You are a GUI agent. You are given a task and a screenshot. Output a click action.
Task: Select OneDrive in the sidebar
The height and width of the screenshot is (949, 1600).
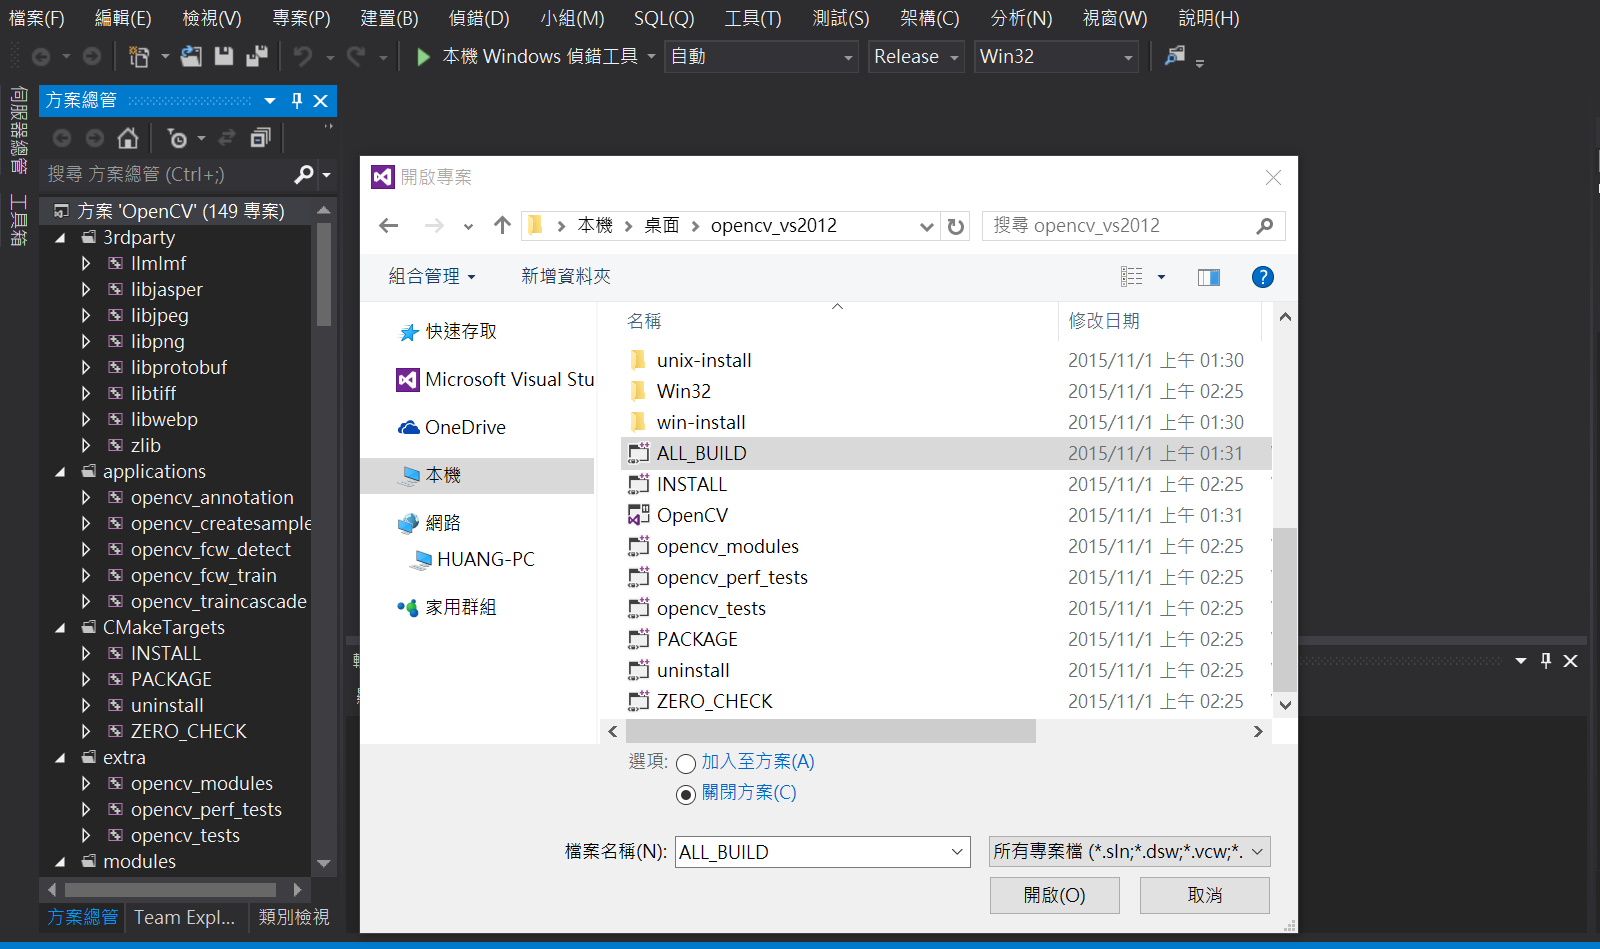pyautogui.click(x=452, y=428)
